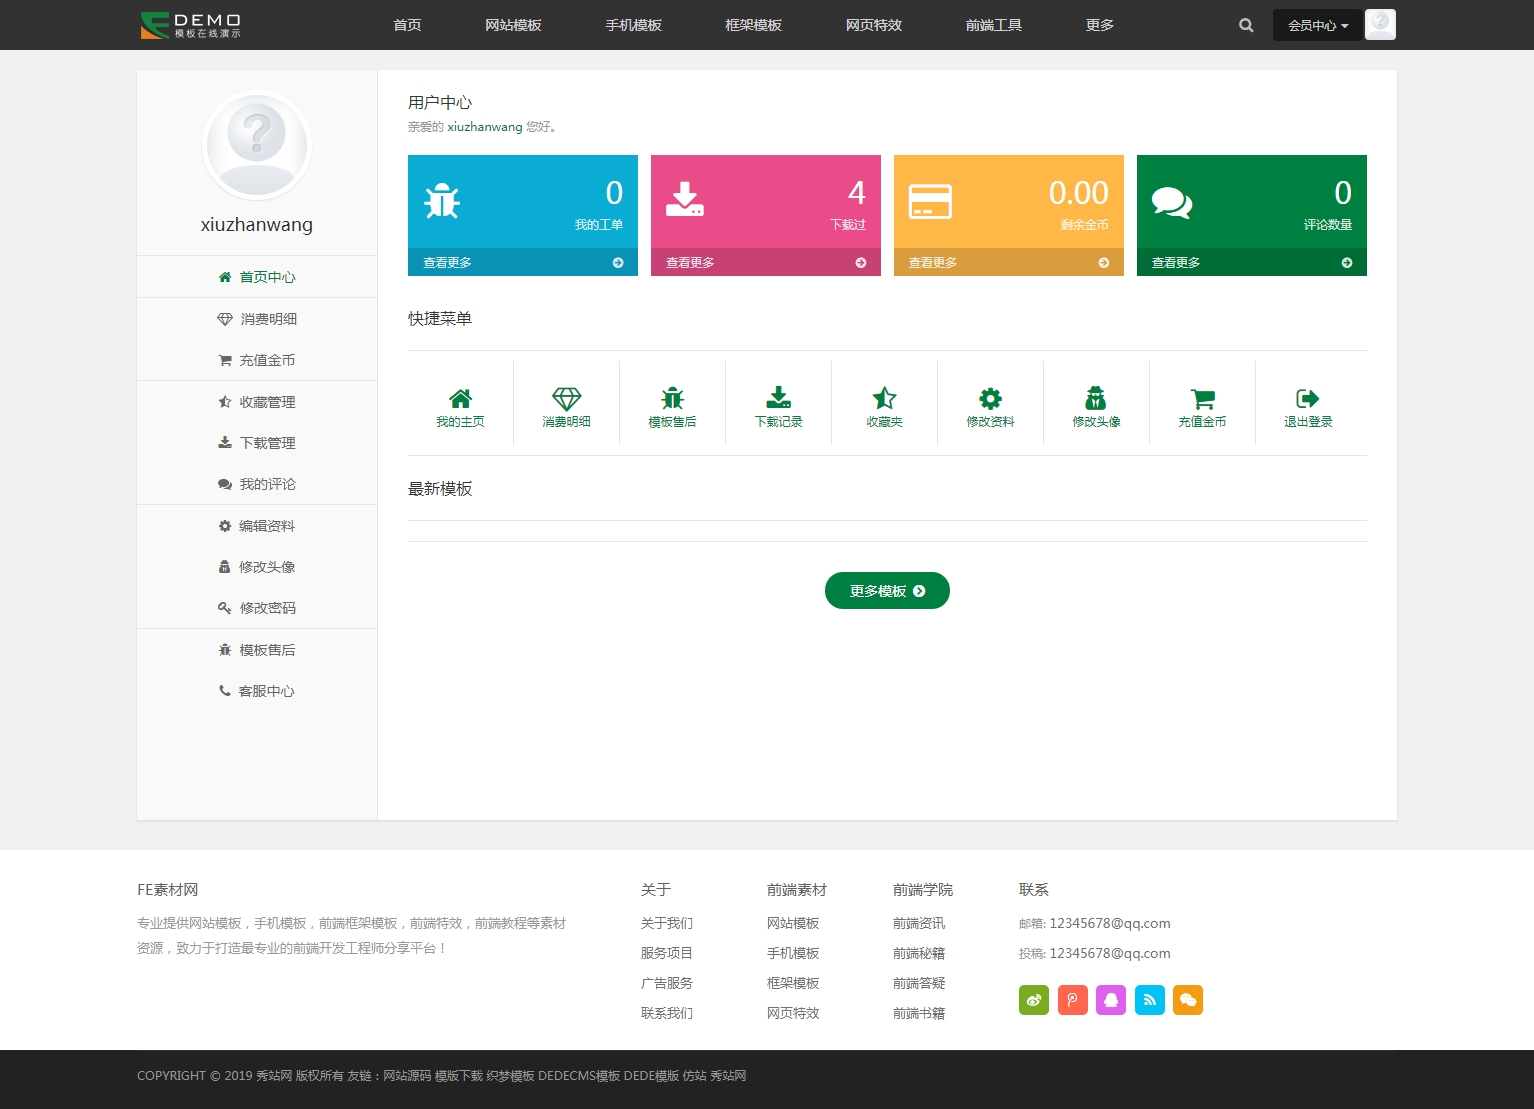Click the search magnifier icon in header
Image resolution: width=1534 pixels, height=1109 pixels.
[x=1246, y=25]
